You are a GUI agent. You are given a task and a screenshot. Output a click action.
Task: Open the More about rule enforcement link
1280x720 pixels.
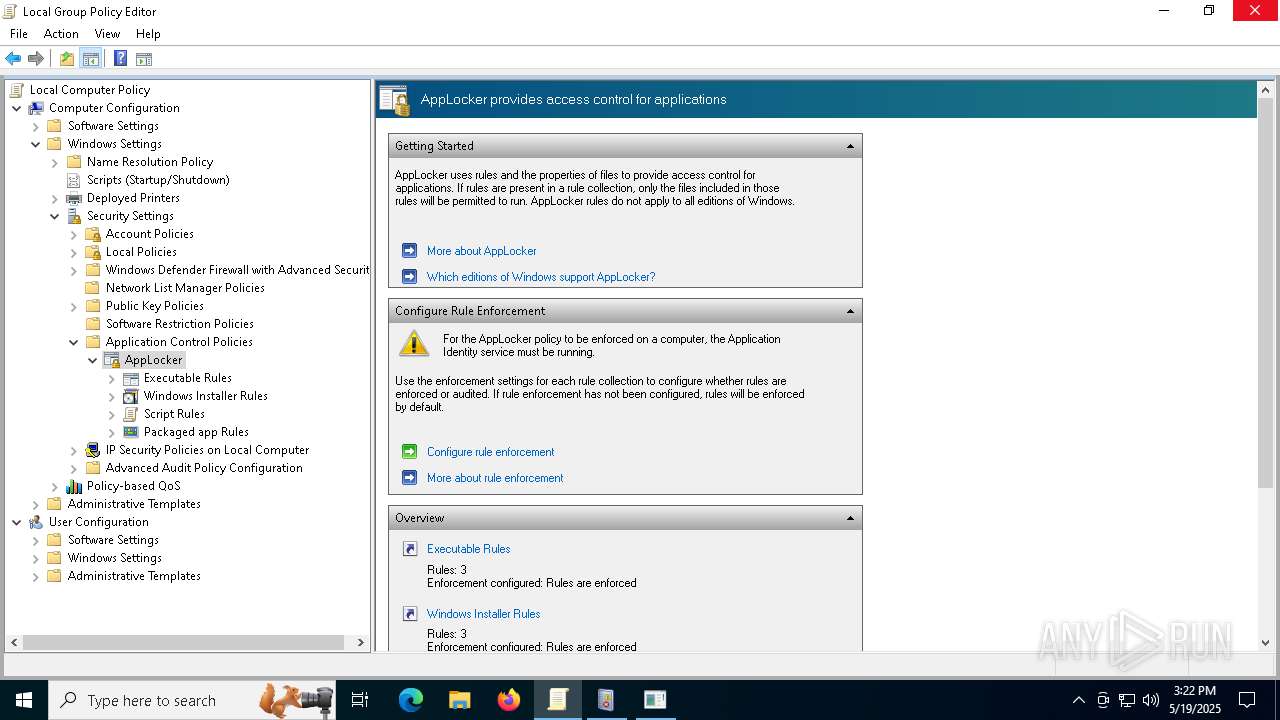tap(495, 478)
